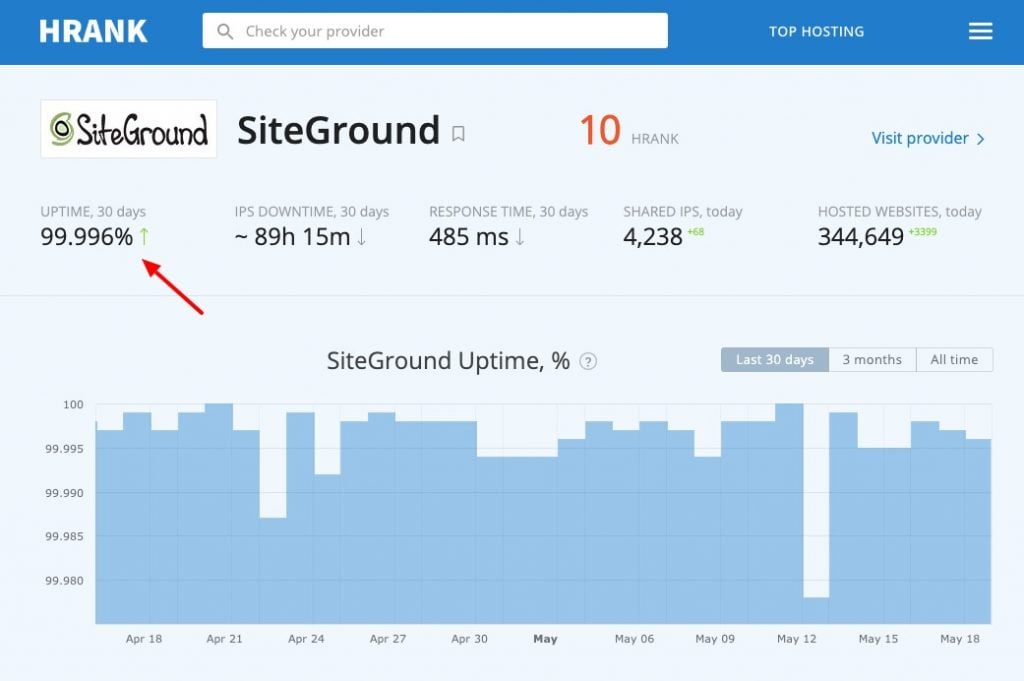Click the IPS DOWNTIME, 30 days label
The width and height of the screenshot is (1024, 681).
tap(312, 212)
